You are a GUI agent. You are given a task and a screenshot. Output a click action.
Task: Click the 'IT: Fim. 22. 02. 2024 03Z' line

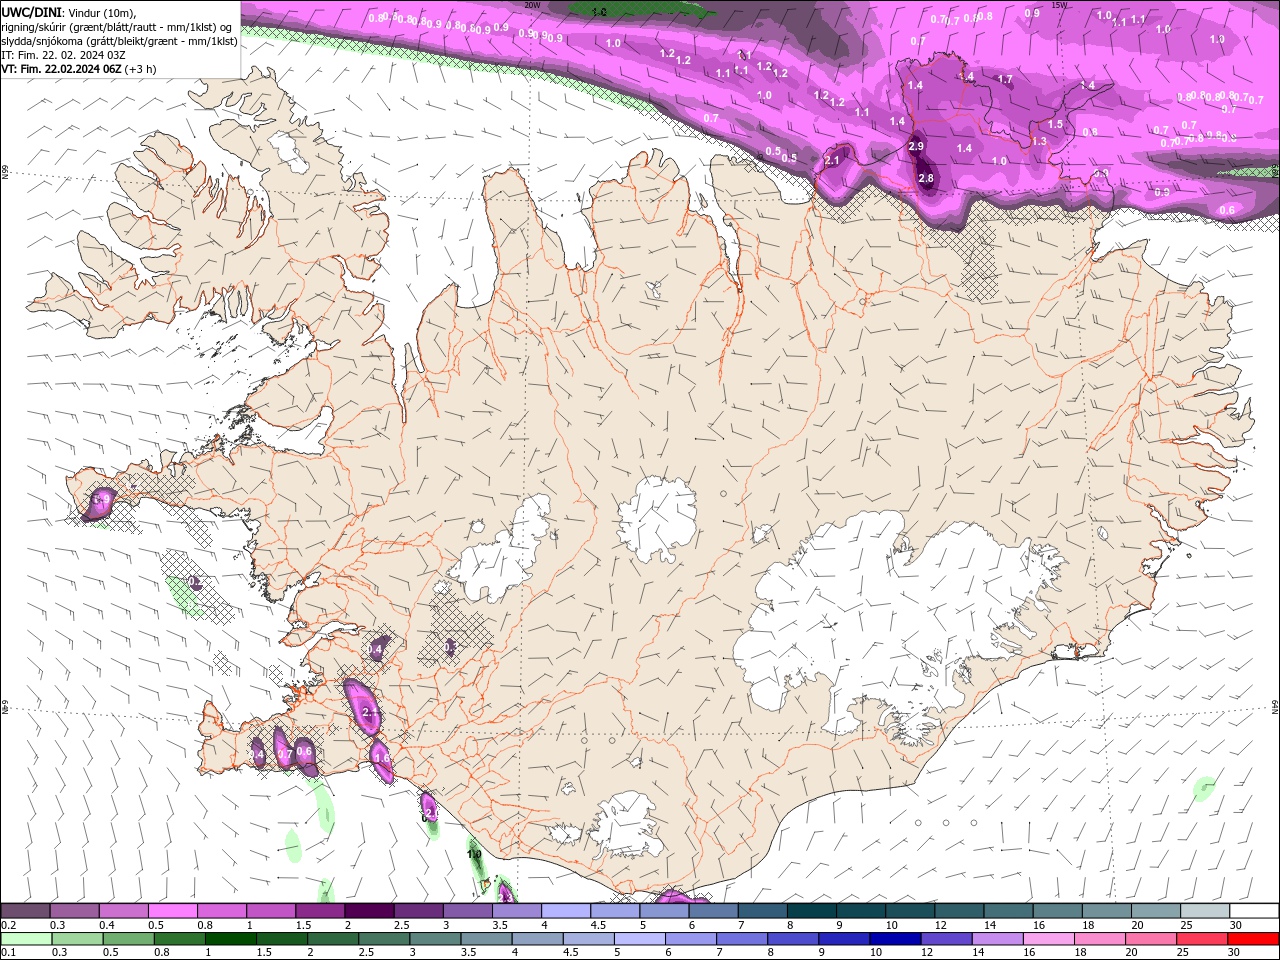[62, 55]
